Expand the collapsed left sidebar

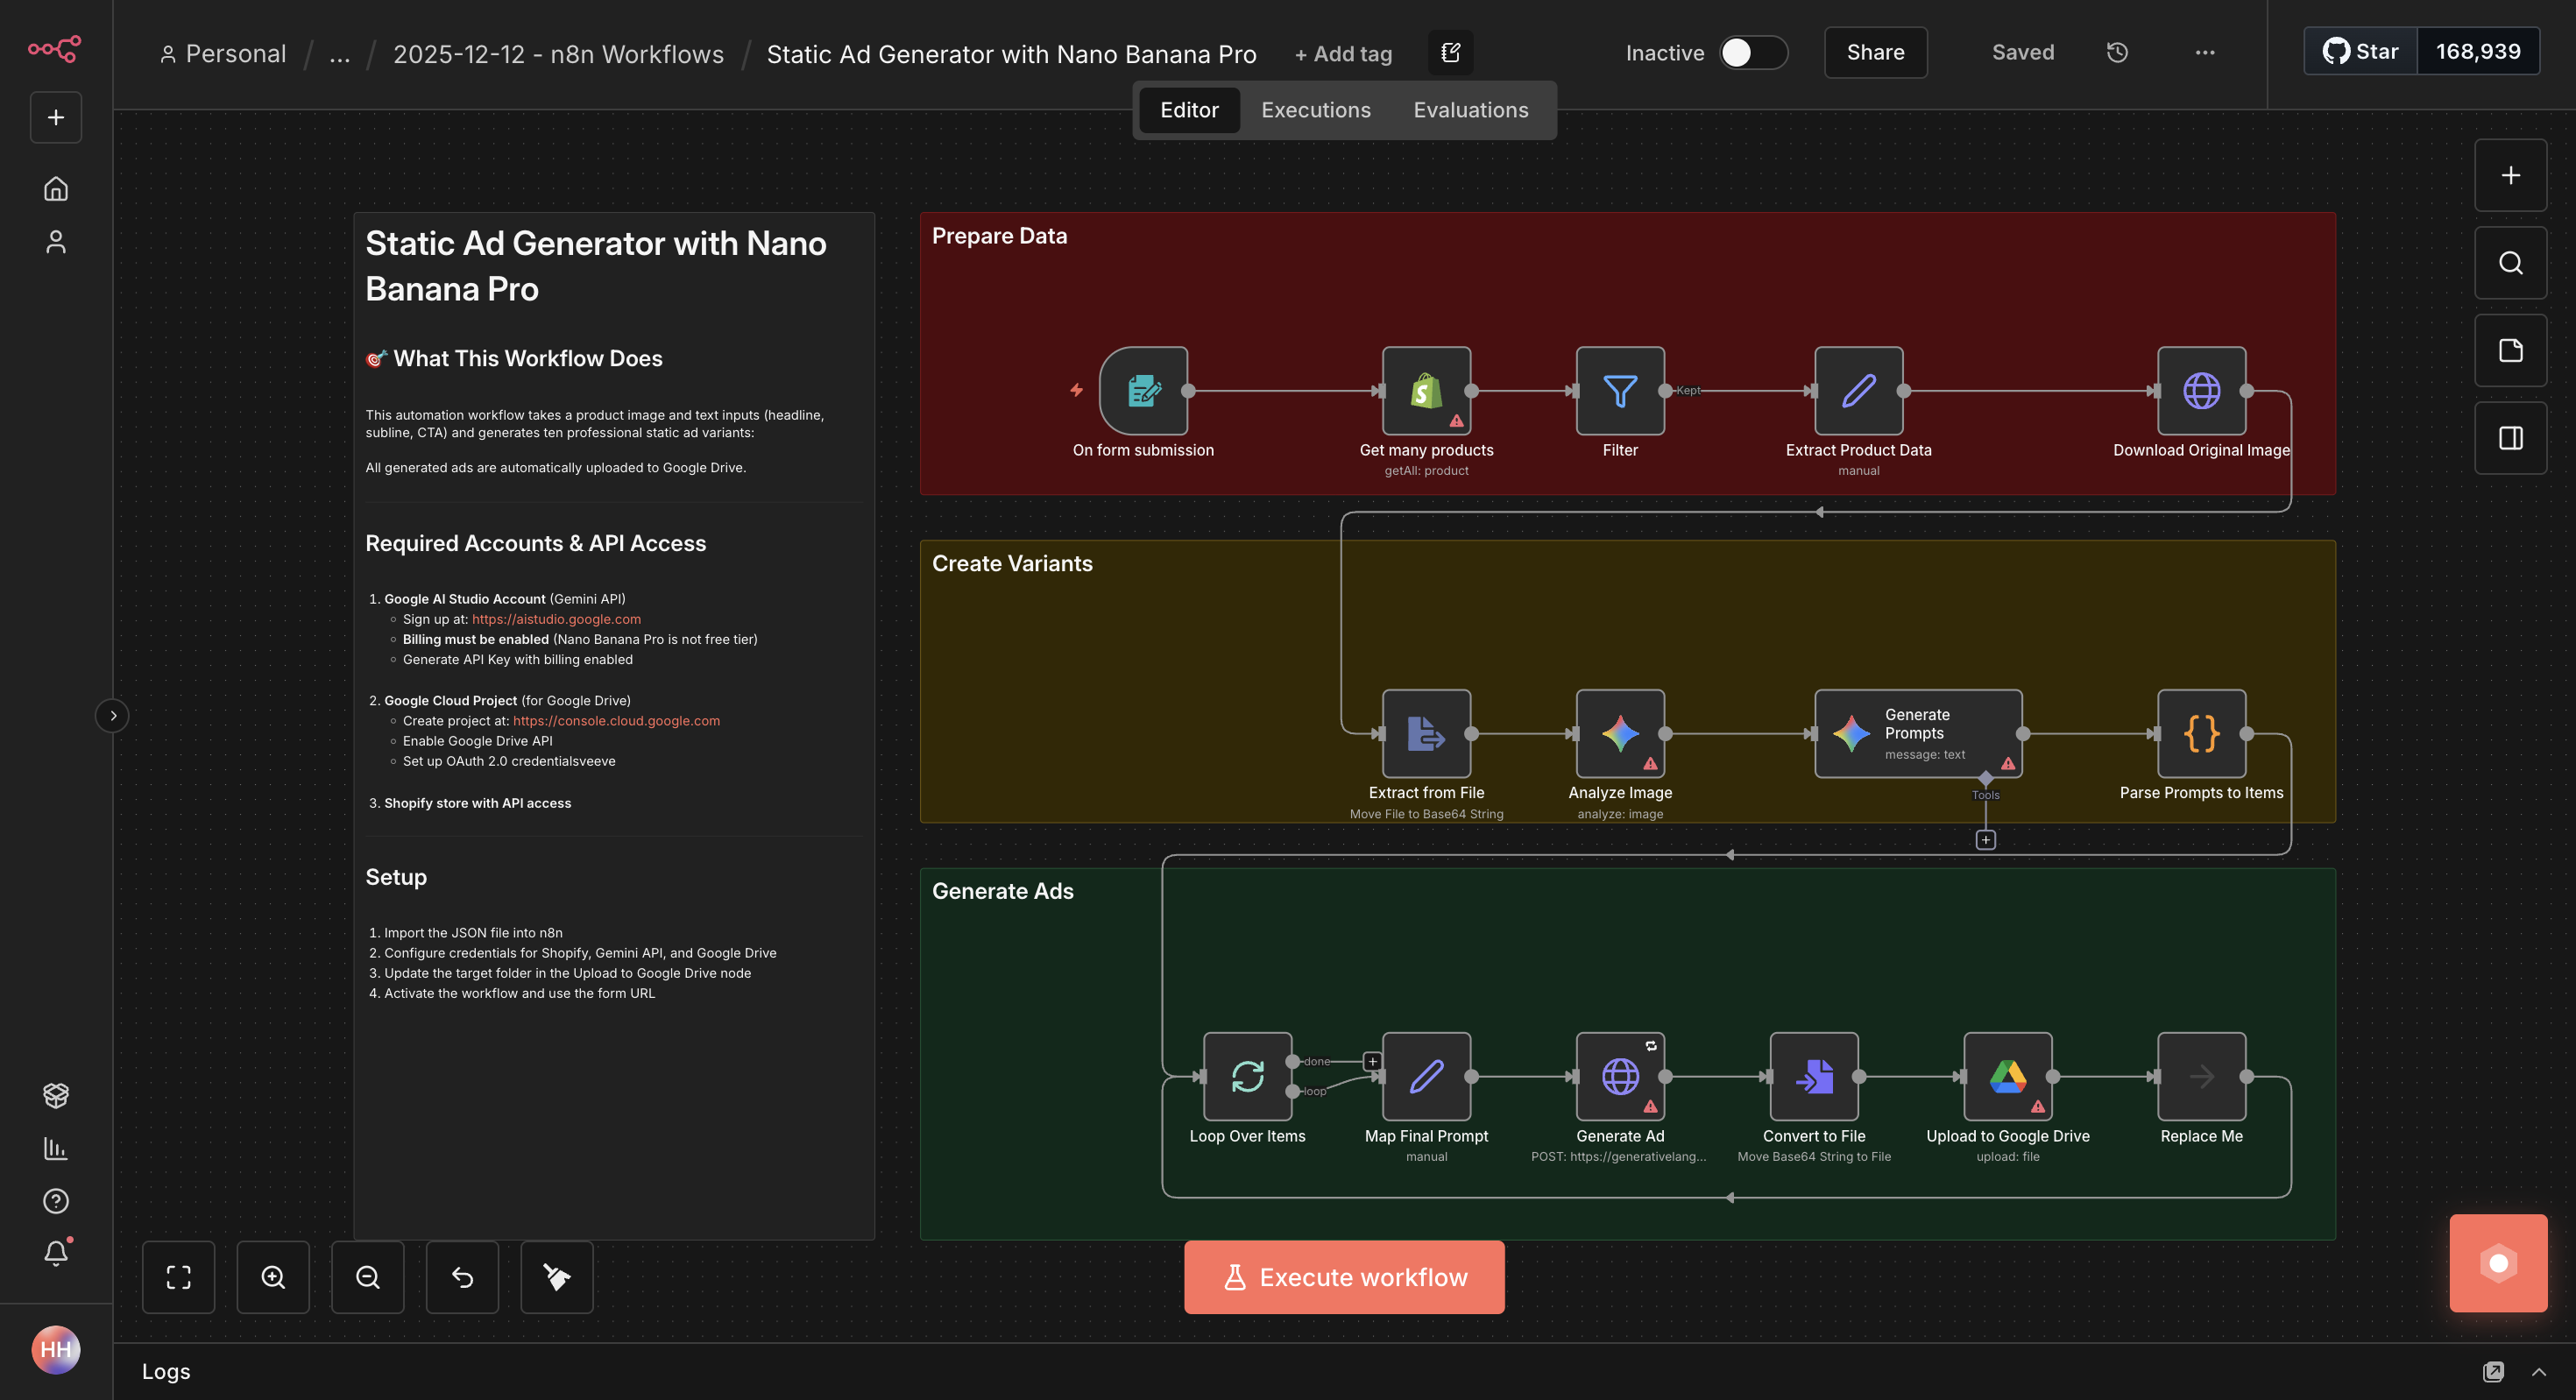[112, 715]
